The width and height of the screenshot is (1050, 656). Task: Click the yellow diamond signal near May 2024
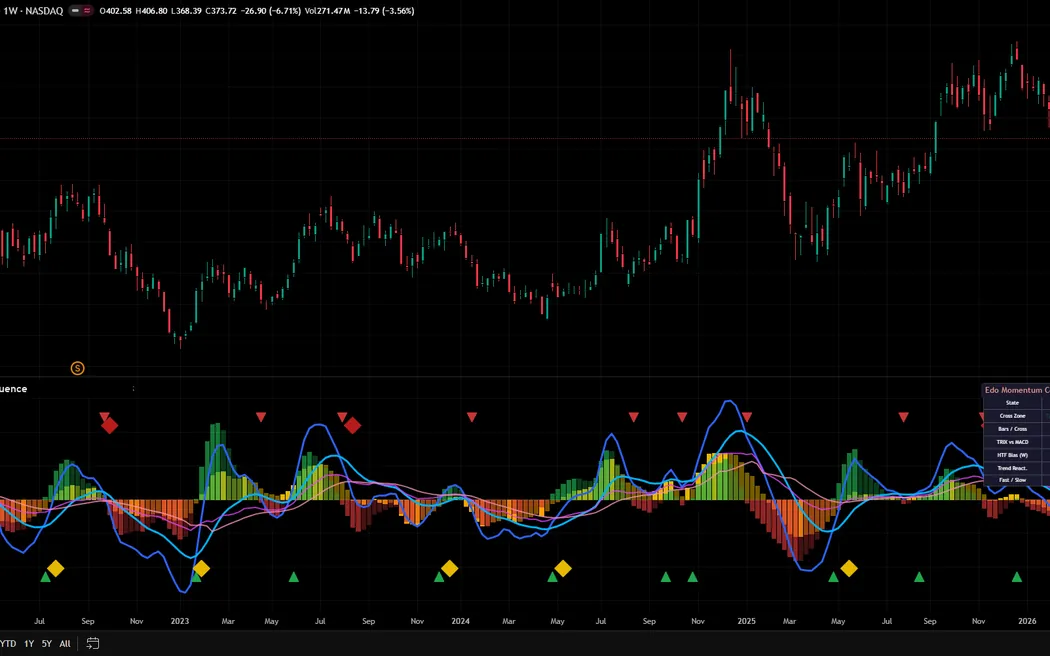[563, 568]
